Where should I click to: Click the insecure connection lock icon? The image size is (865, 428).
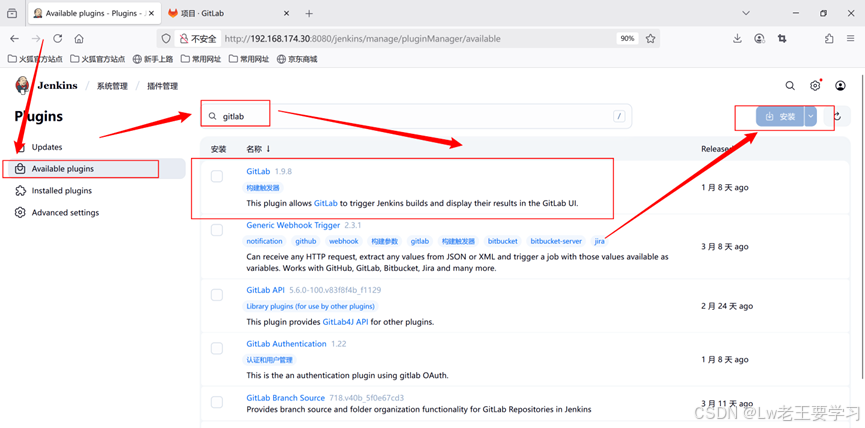pos(184,39)
